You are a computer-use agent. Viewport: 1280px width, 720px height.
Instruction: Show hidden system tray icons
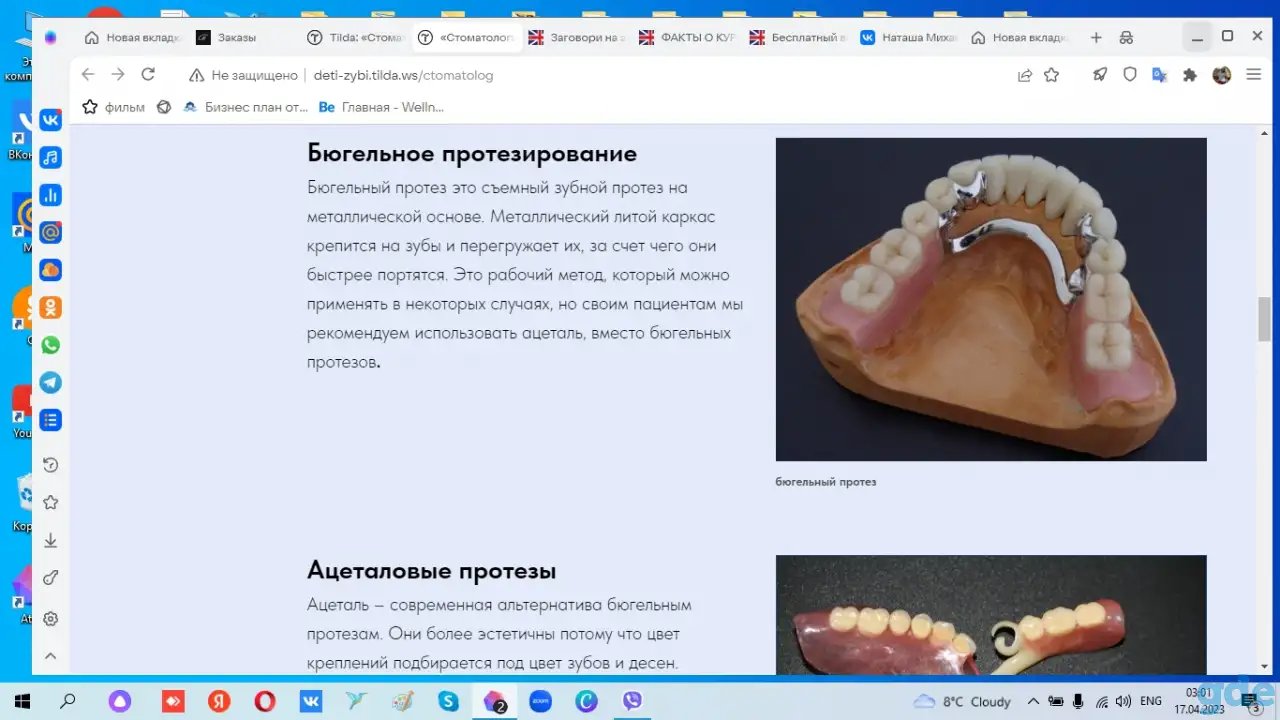[1034, 701]
